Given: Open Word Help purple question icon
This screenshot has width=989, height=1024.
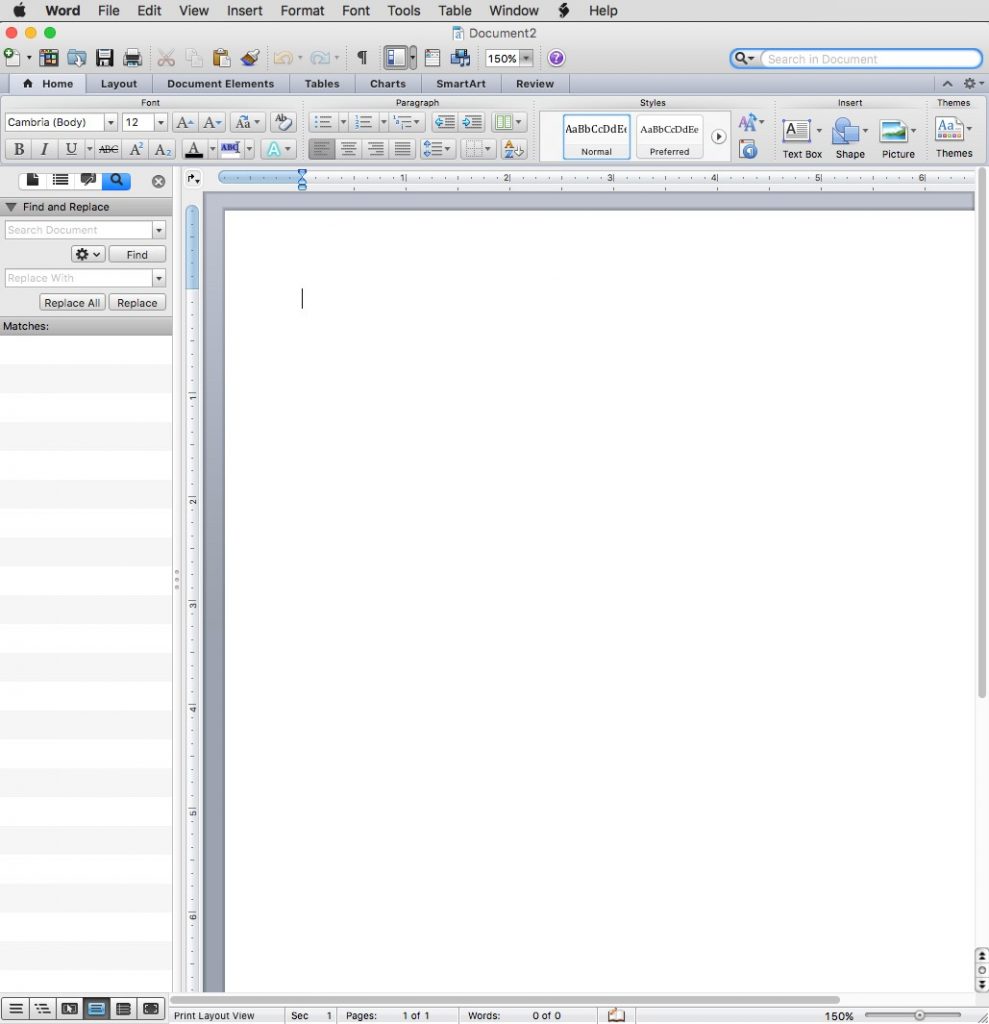Looking at the screenshot, I should pyautogui.click(x=556, y=58).
